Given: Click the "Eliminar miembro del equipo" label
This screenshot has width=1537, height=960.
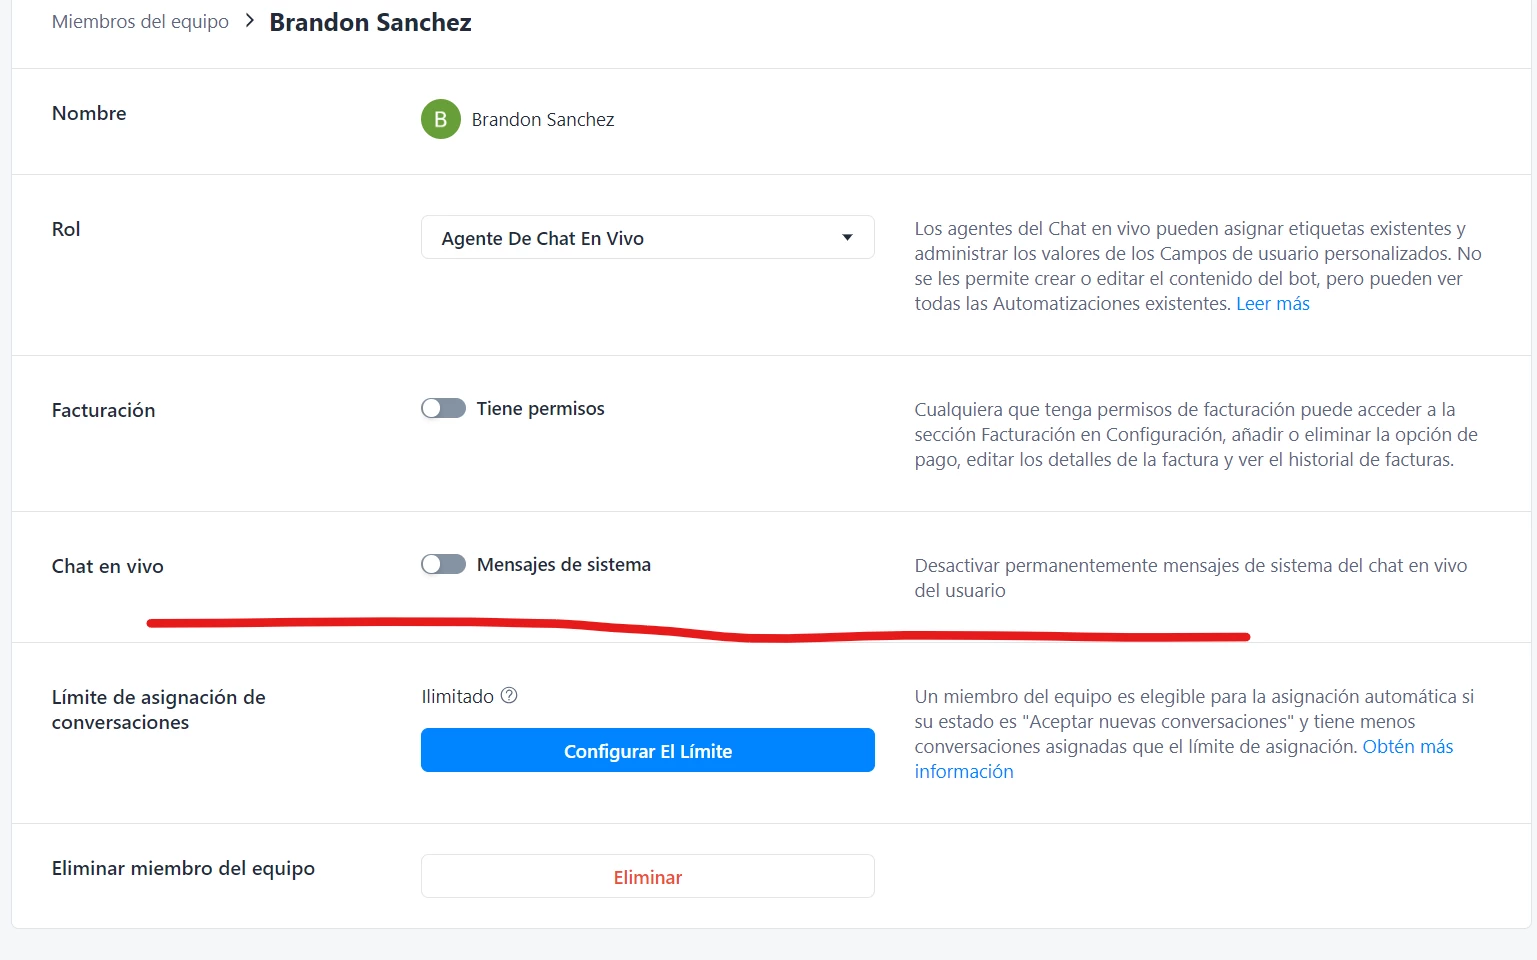Looking at the screenshot, I should (x=183, y=868).
